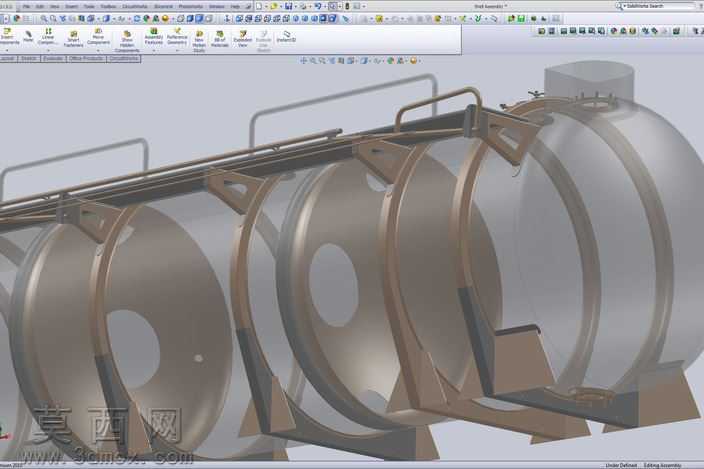Open the dropdown next to Undo
Viewport: 704px width, 469px height.
click(325, 6)
